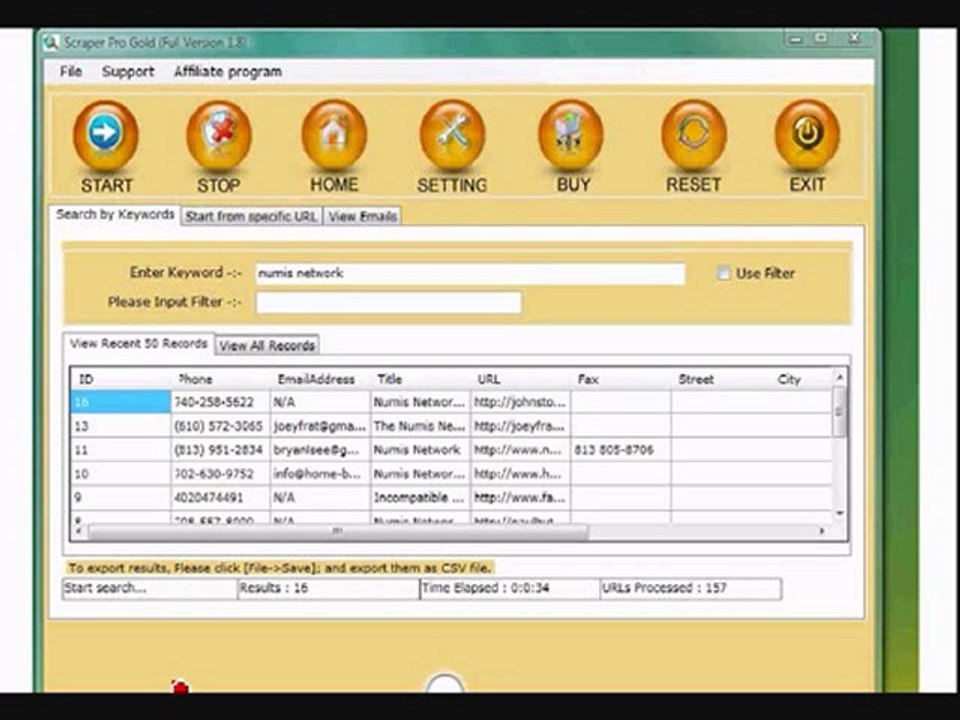This screenshot has height=720, width=960.
Task: Click URL cell http://www.fa...
Action: pos(520,498)
